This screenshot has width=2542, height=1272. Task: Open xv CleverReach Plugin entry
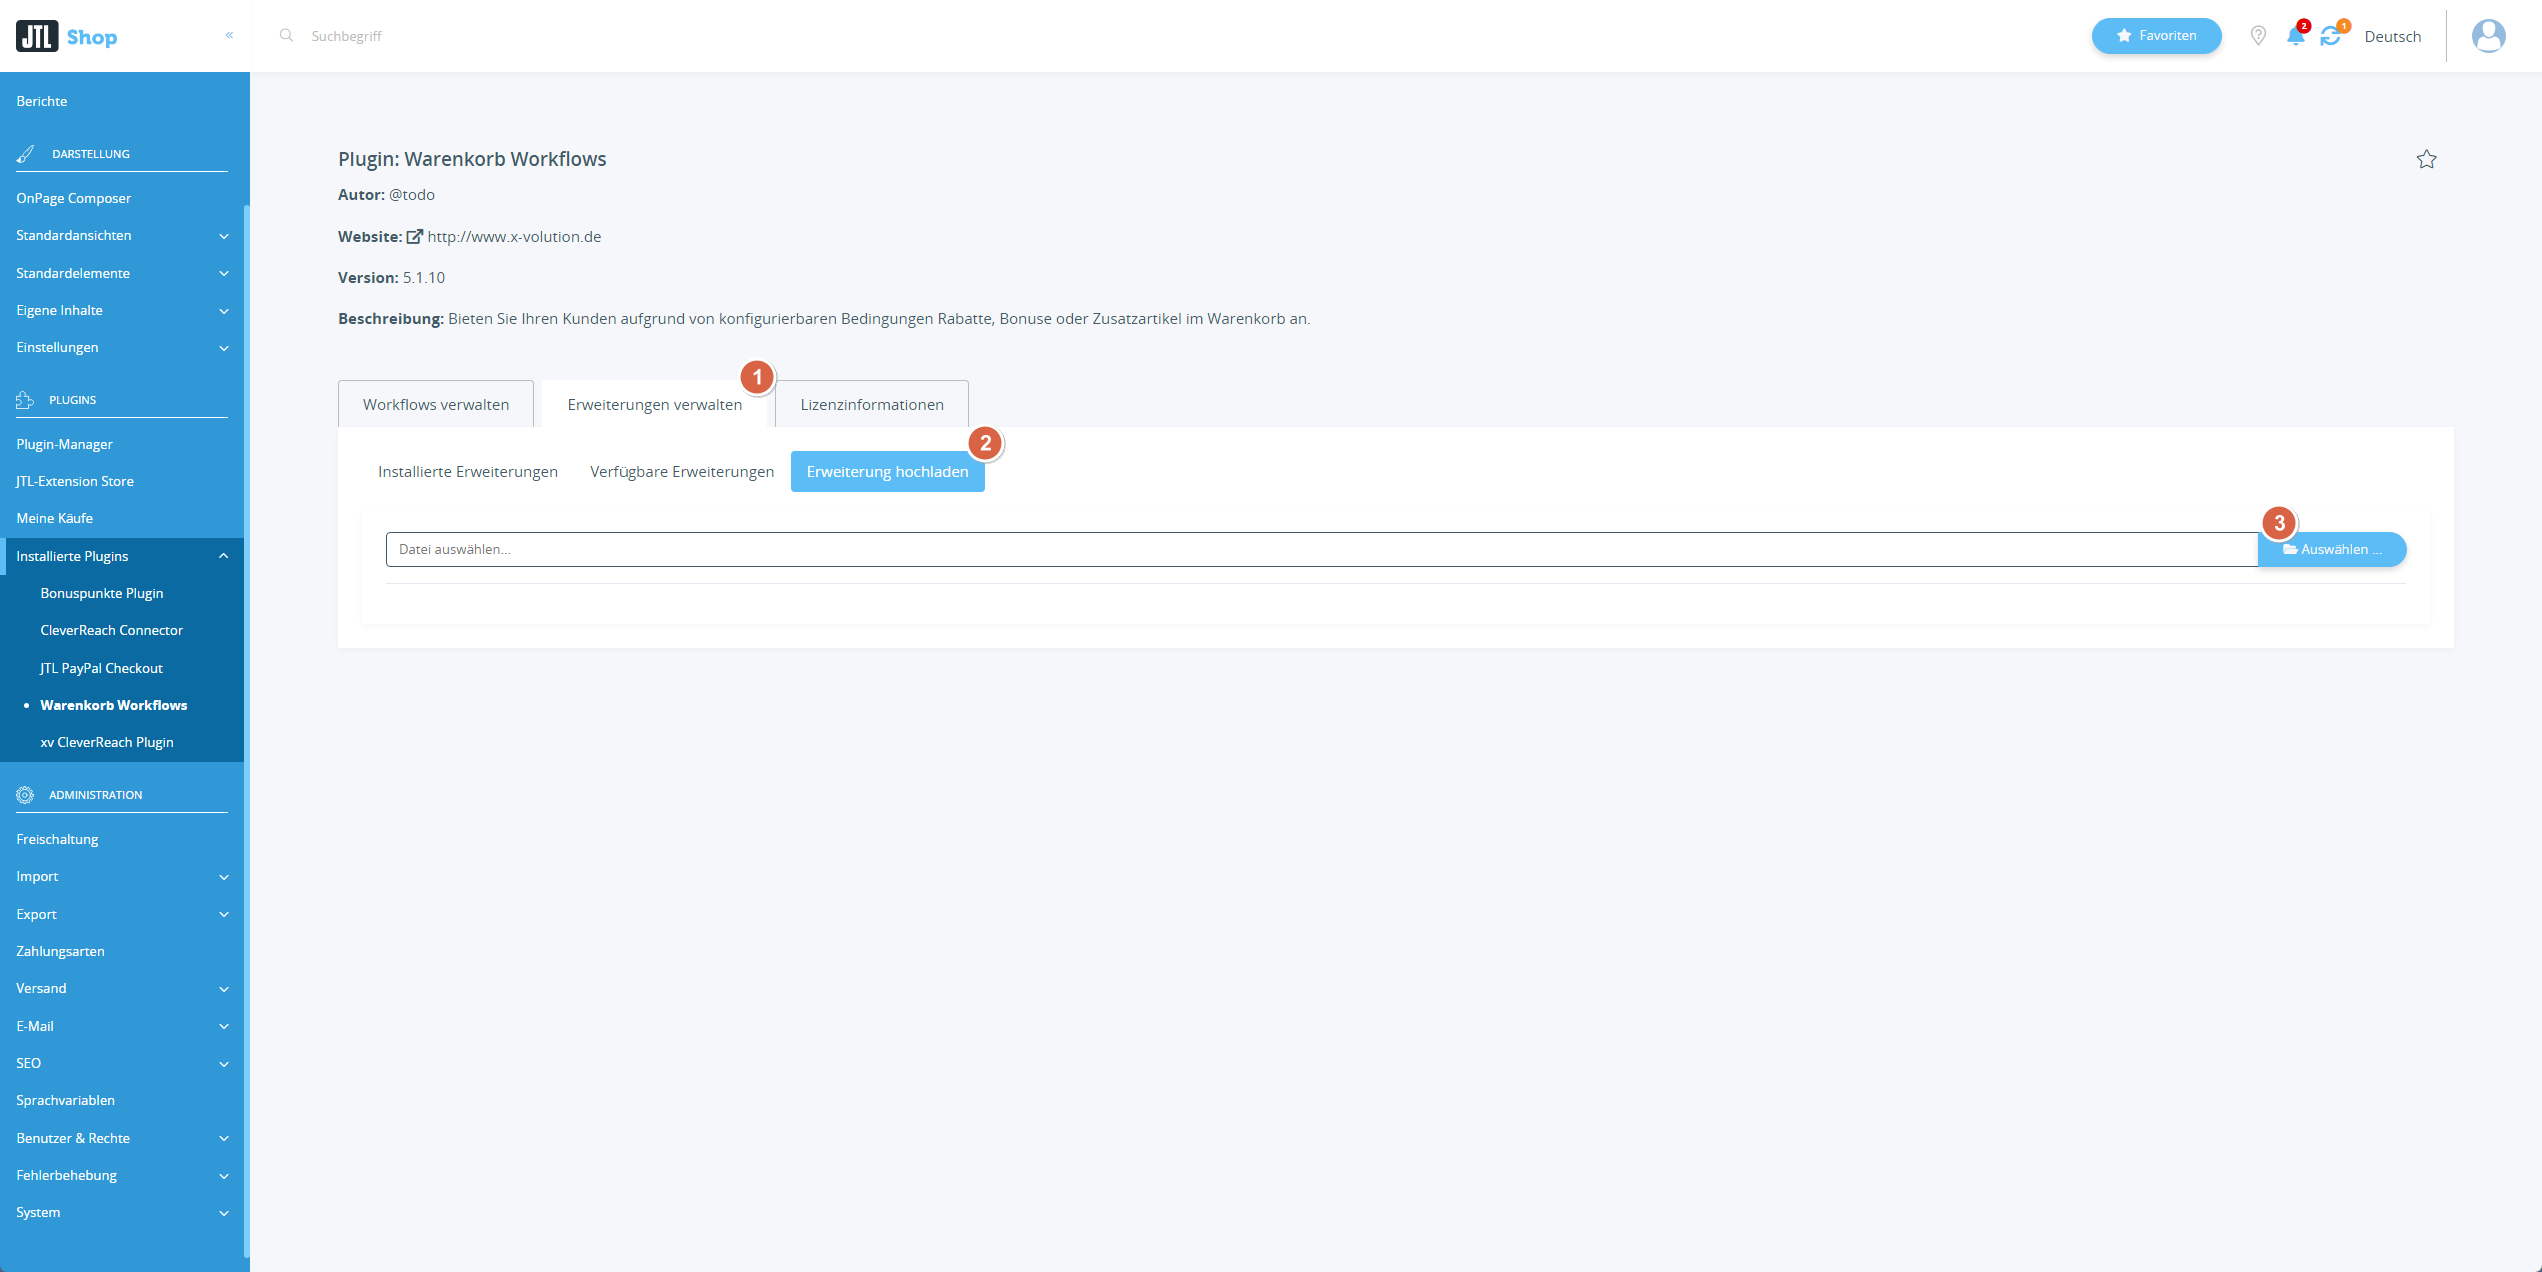pos(107,742)
